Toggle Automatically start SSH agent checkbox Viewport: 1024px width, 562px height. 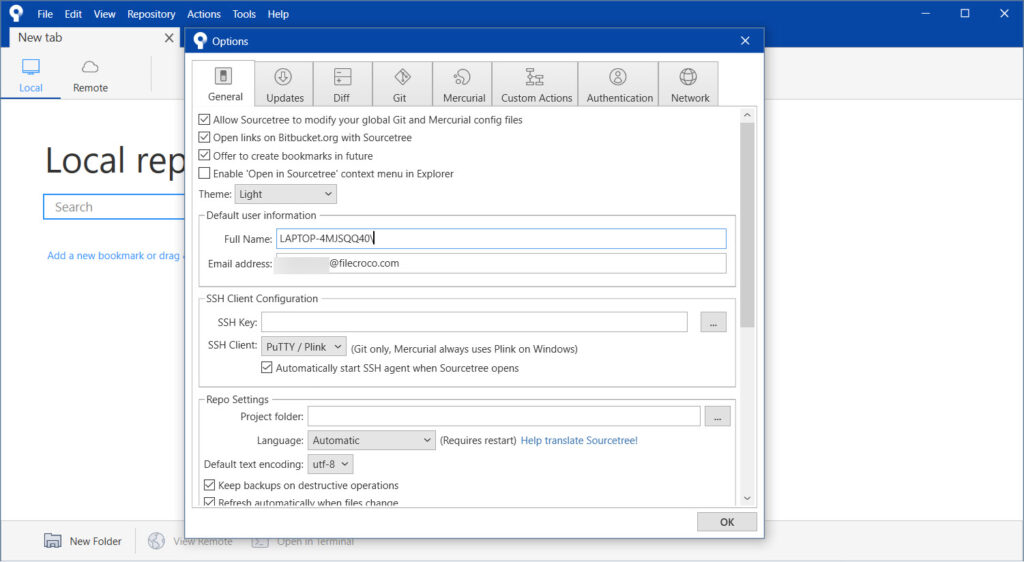coord(266,367)
